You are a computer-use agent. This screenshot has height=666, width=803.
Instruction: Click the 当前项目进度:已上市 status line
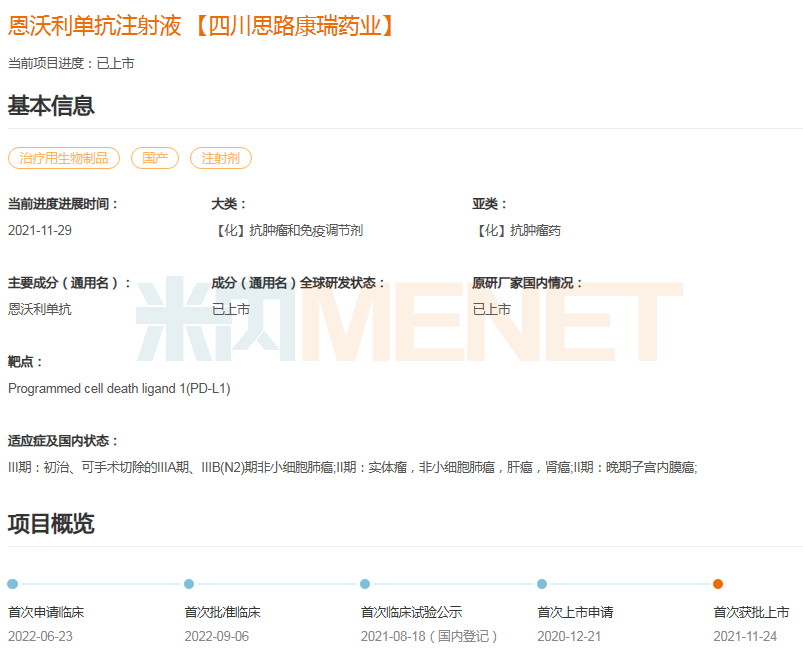coord(71,63)
